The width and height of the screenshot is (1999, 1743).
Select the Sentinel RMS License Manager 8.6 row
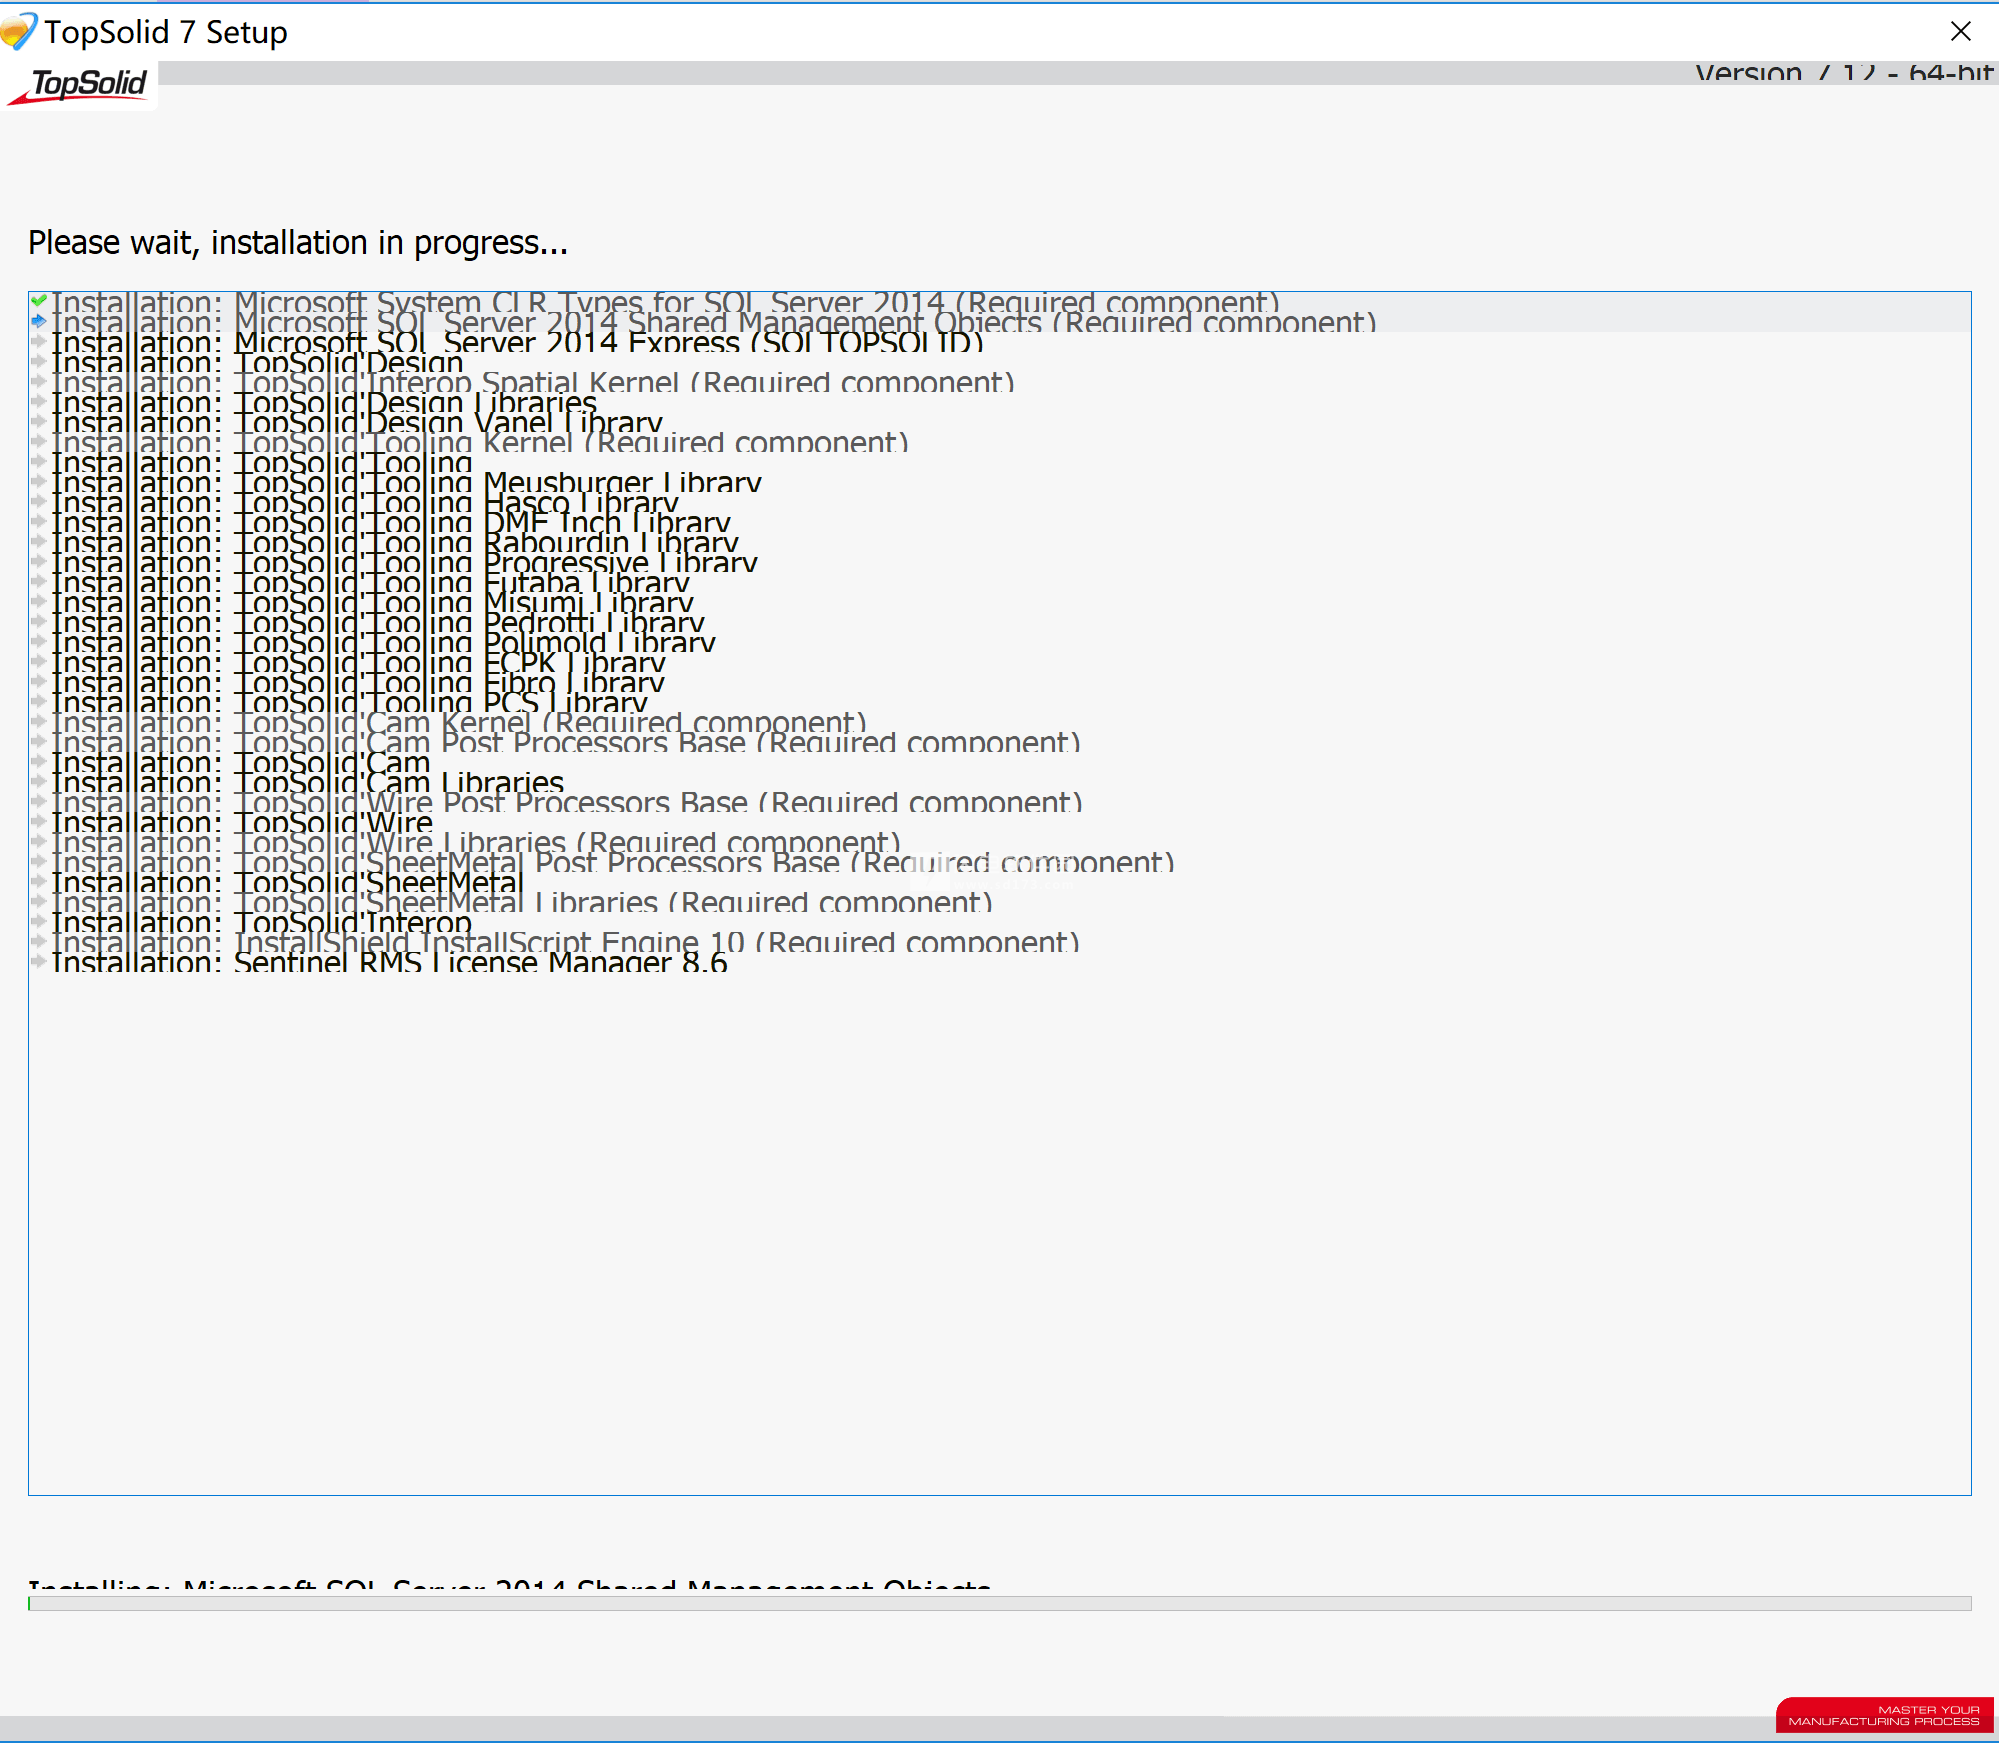(x=1000, y=962)
